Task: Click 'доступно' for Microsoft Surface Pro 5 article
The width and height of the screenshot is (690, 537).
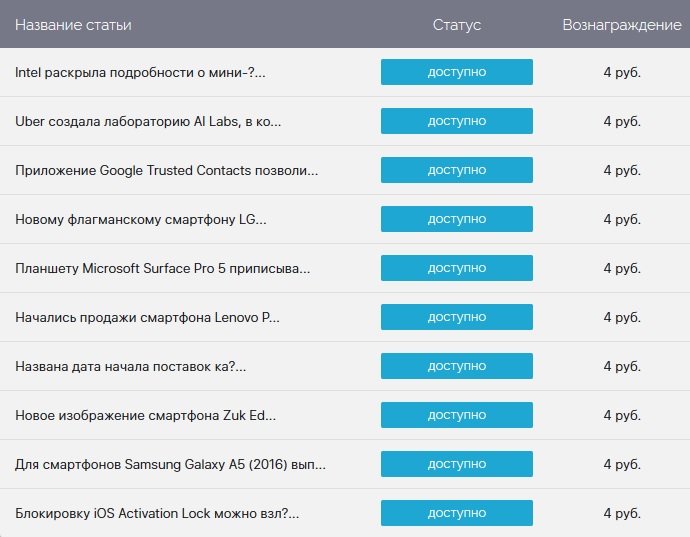Action: click(457, 268)
